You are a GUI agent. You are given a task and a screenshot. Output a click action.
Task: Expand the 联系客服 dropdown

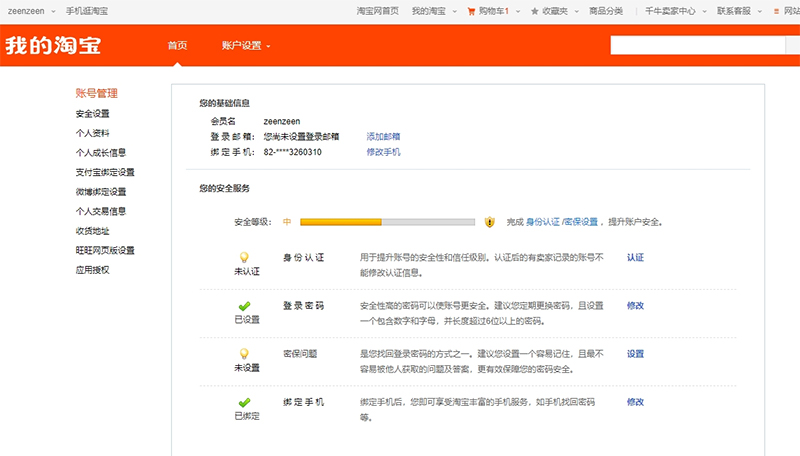(760, 11)
